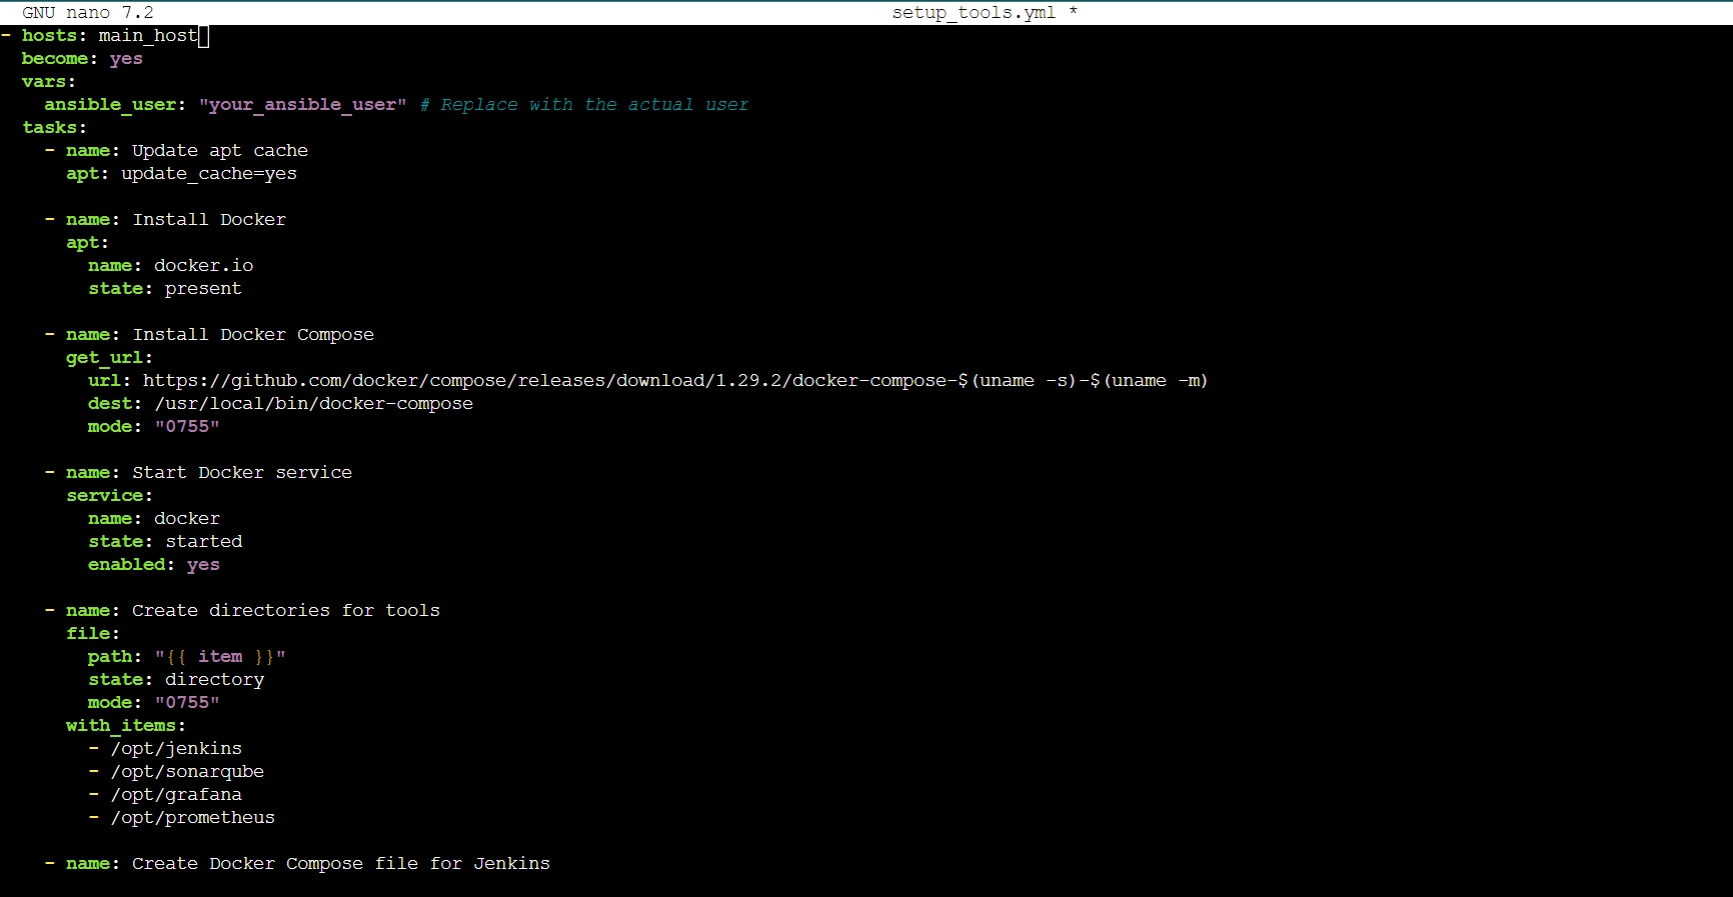Click the 'tasks:' key
The height and width of the screenshot is (897, 1733).
click(x=55, y=128)
